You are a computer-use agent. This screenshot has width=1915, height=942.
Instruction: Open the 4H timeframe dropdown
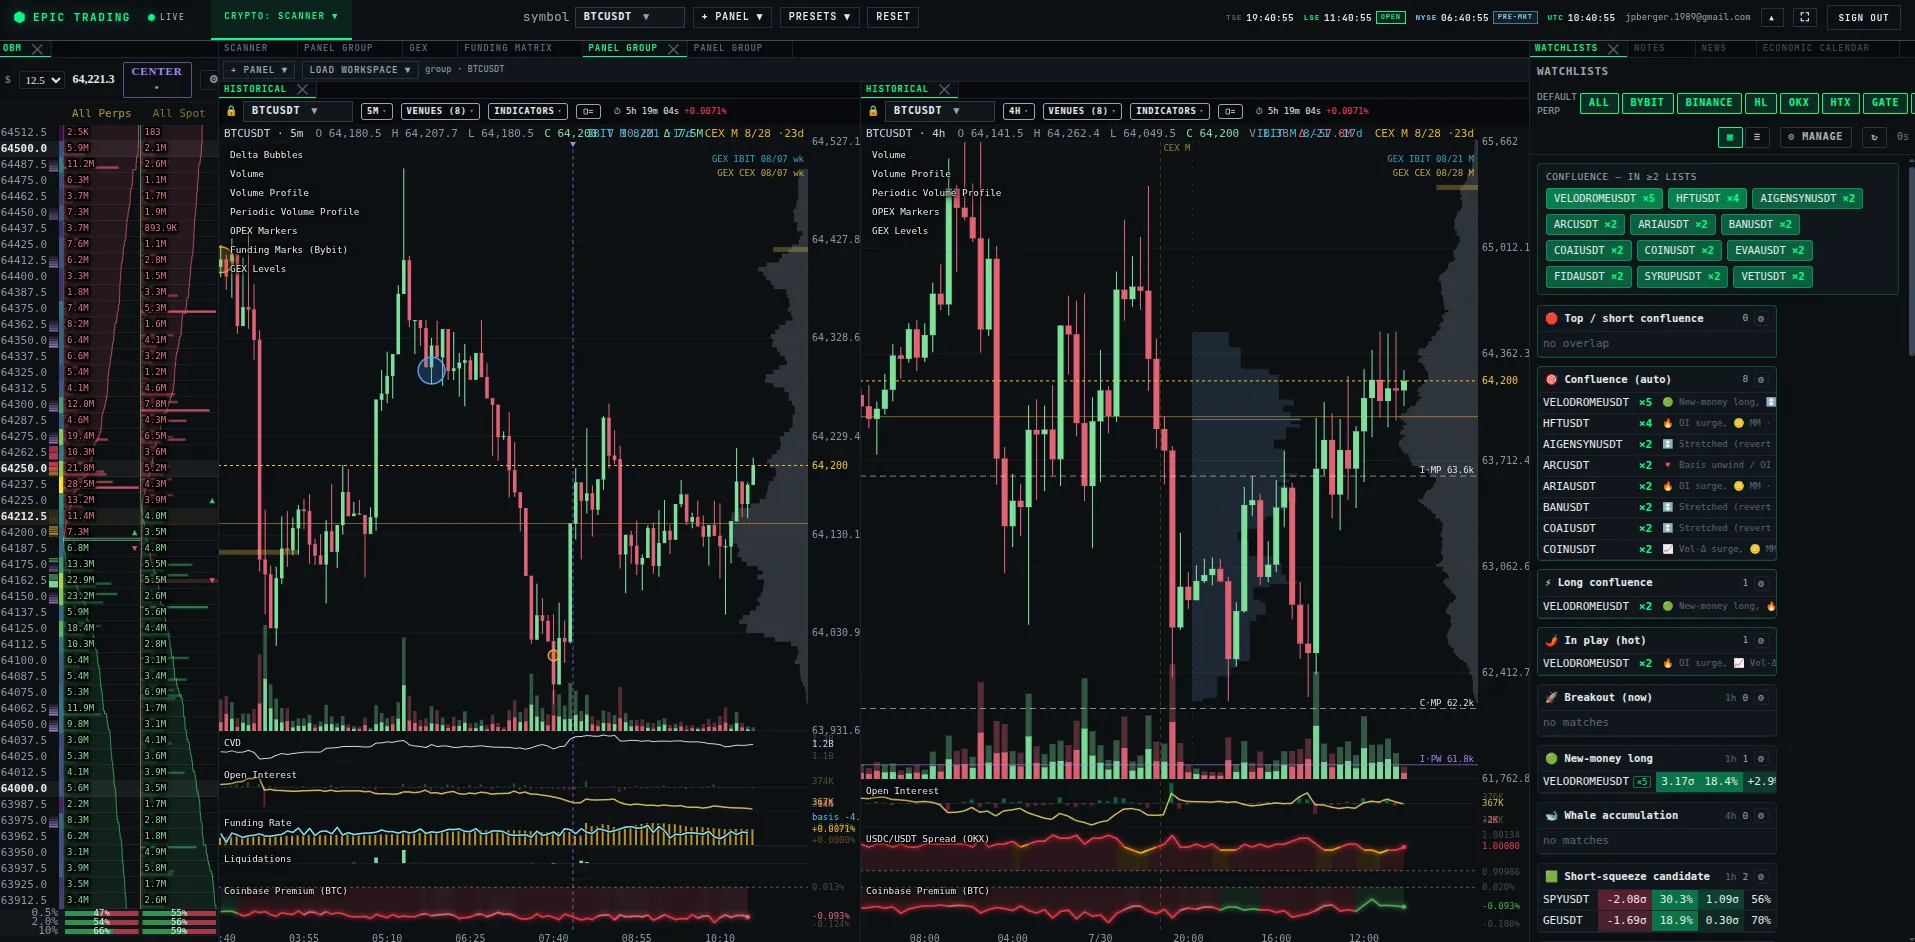coord(1019,111)
